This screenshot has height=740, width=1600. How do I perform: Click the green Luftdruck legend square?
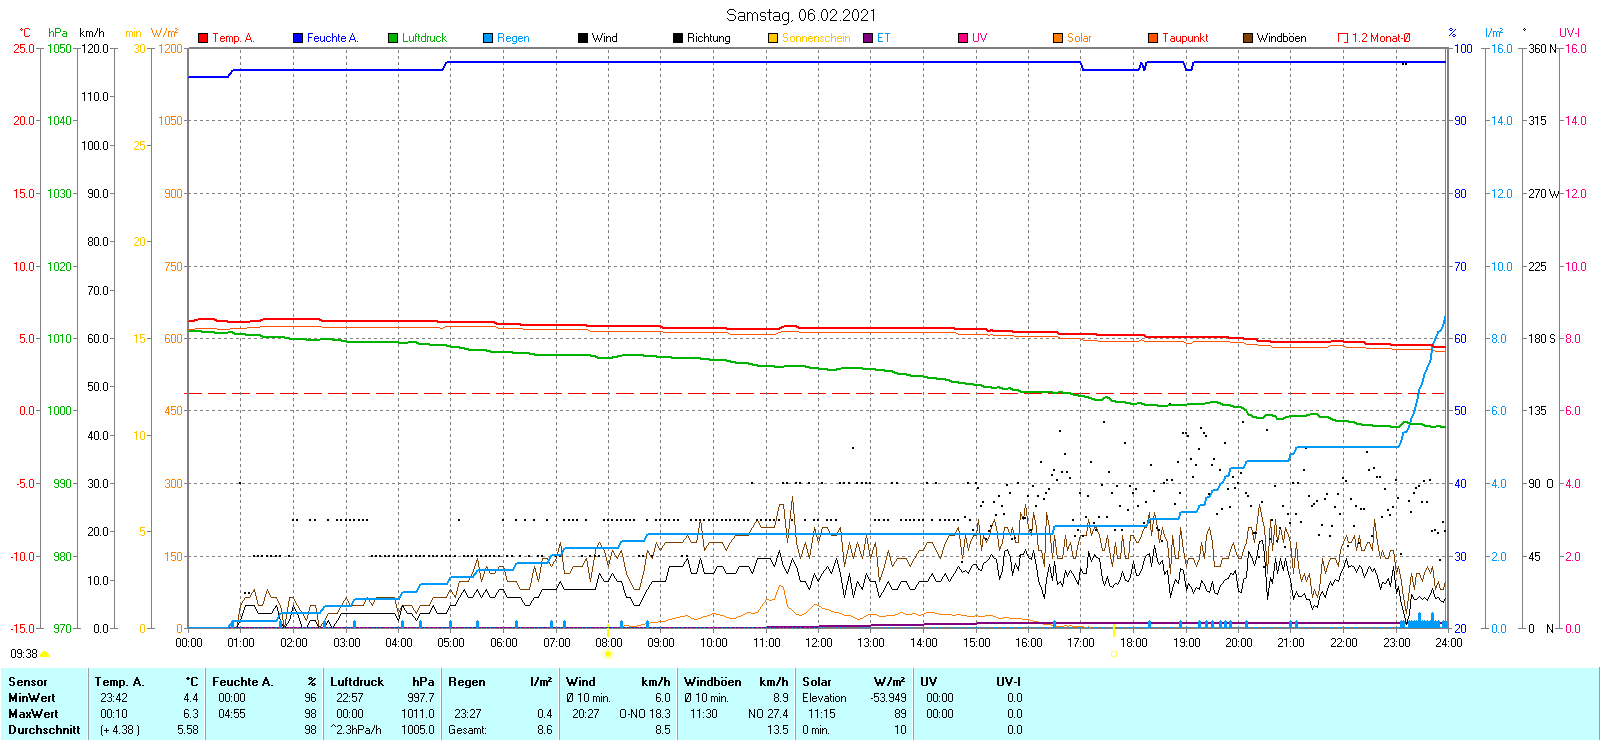point(393,38)
